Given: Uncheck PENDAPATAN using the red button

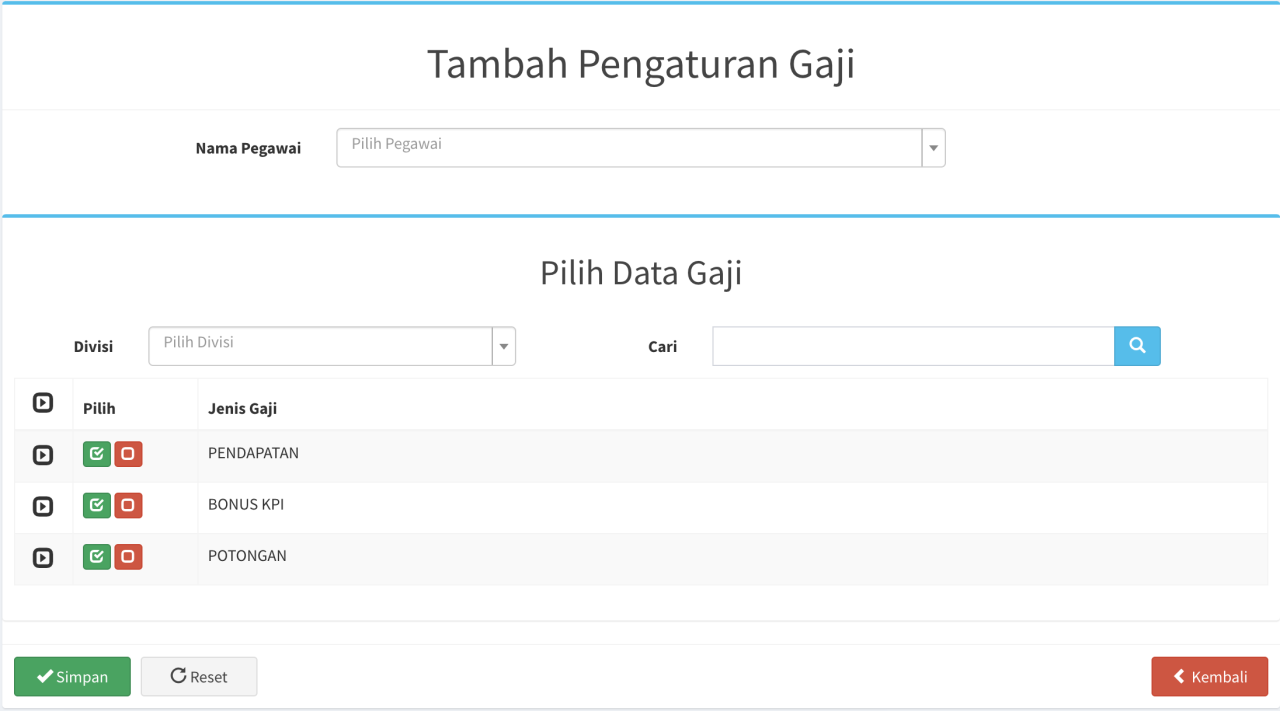Looking at the screenshot, I should (x=128, y=454).
